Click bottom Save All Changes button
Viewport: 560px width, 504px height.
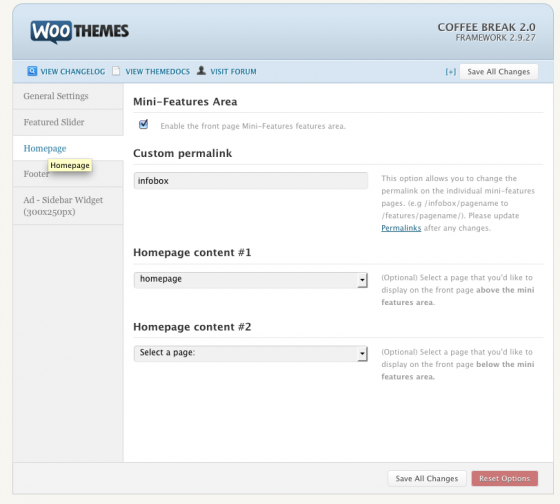click(427, 479)
